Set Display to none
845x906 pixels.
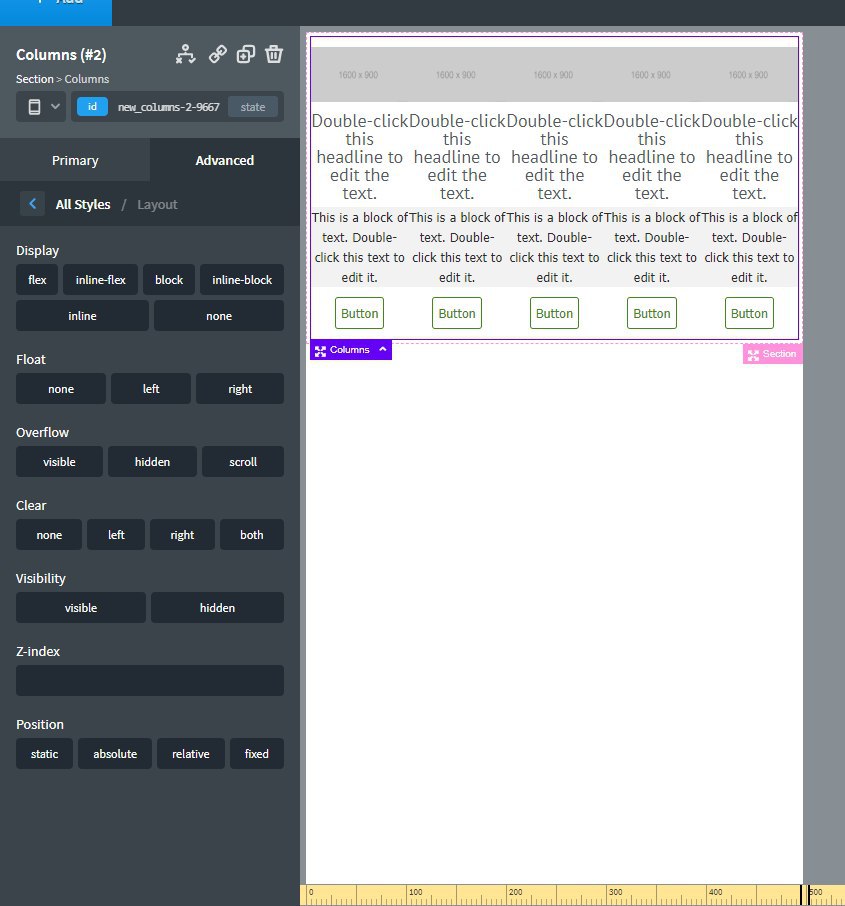[x=219, y=315]
